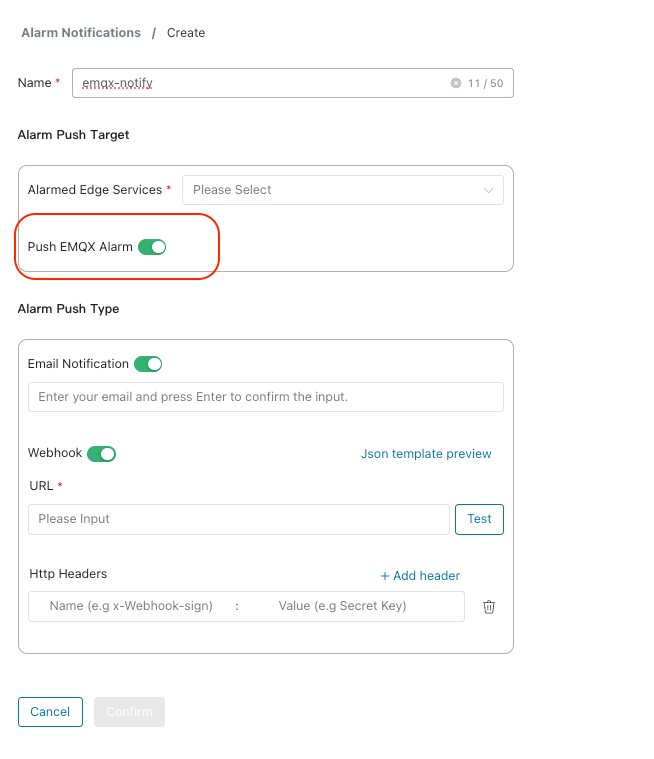Test the webhook URL

point(479,519)
